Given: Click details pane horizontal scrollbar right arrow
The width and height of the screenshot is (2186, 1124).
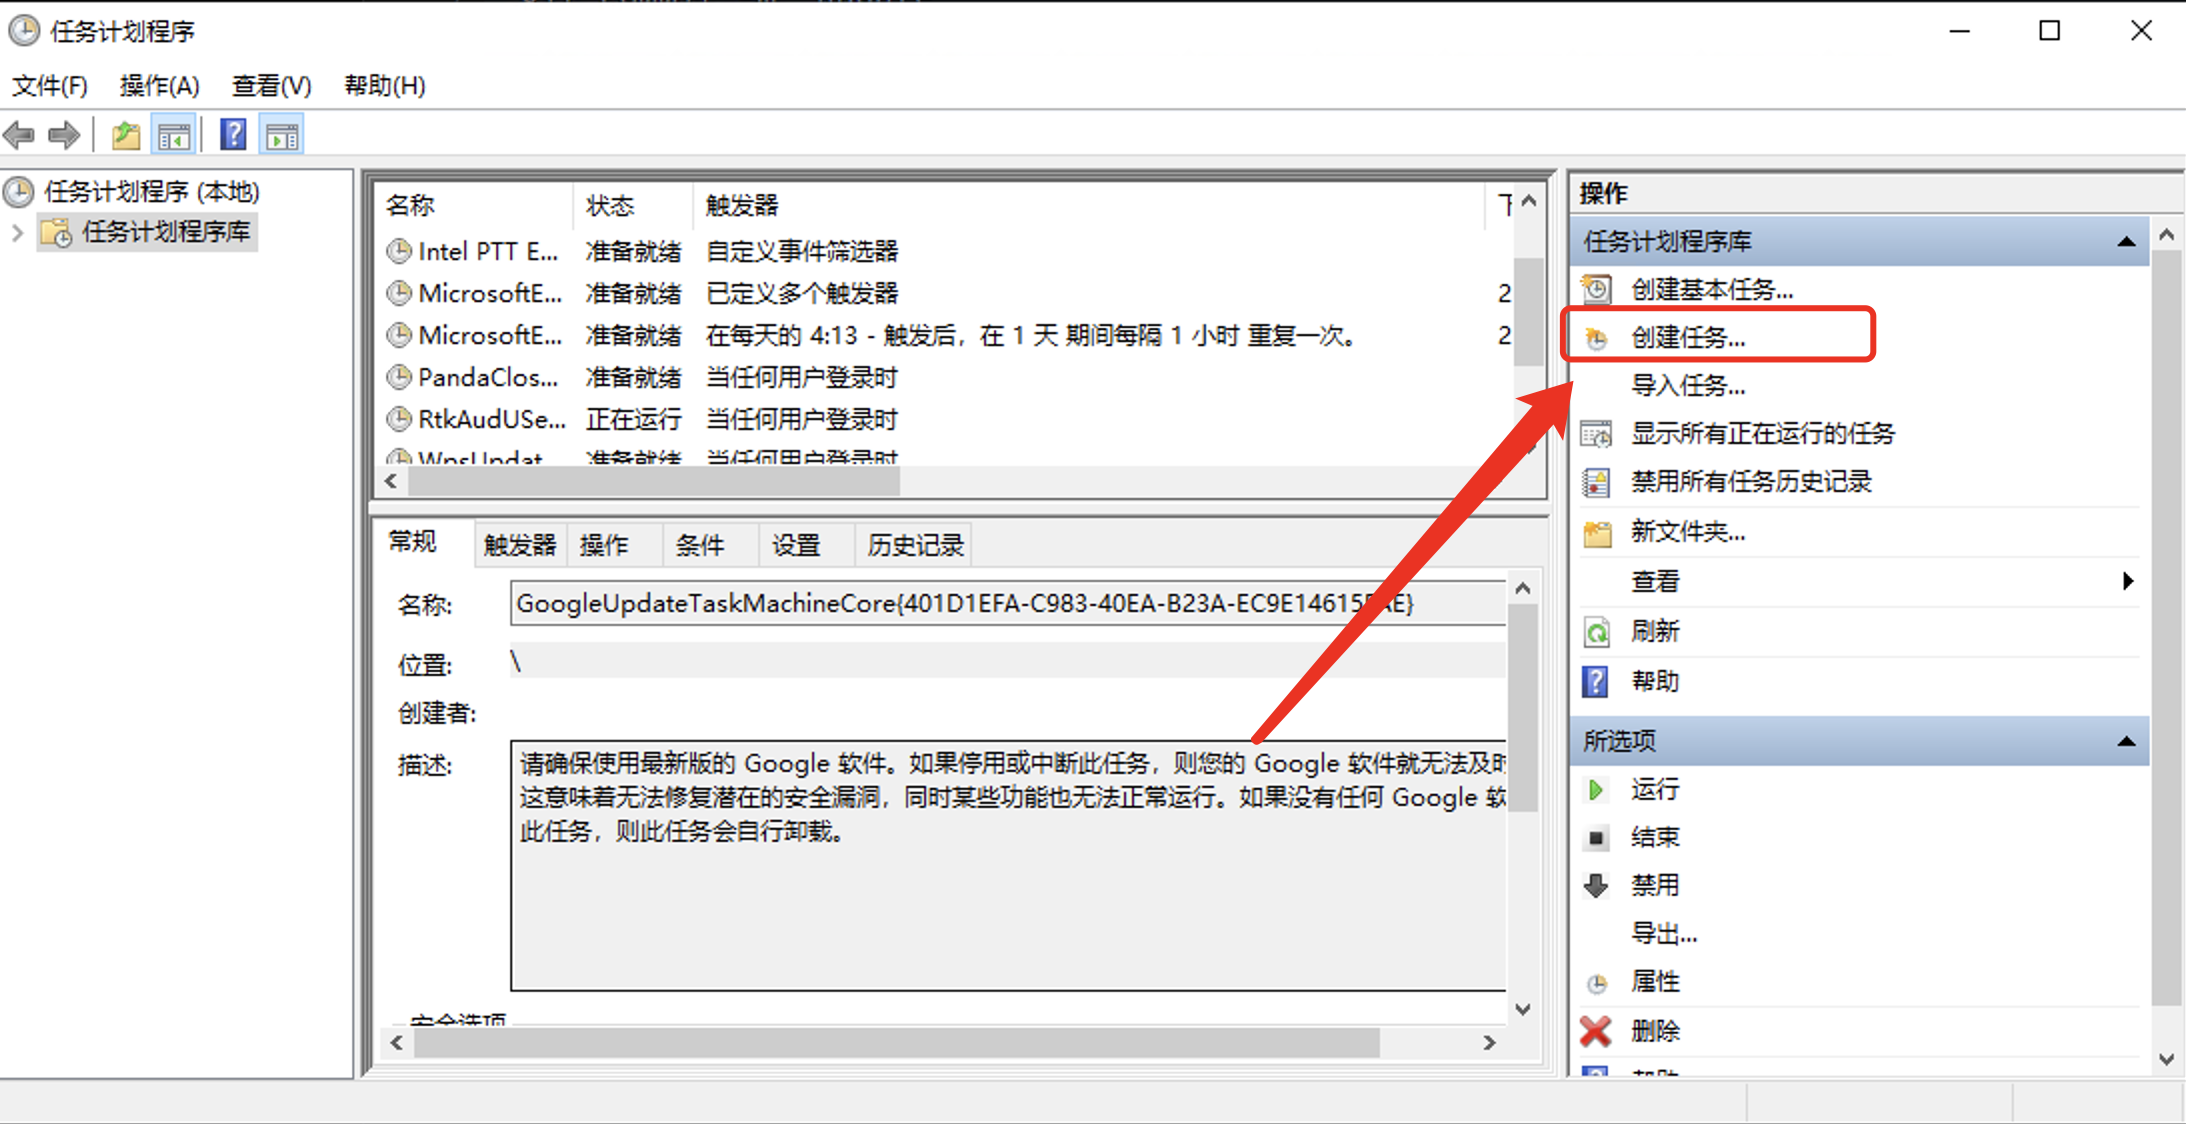Looking at the screenshot, I should point(1489,1043).
